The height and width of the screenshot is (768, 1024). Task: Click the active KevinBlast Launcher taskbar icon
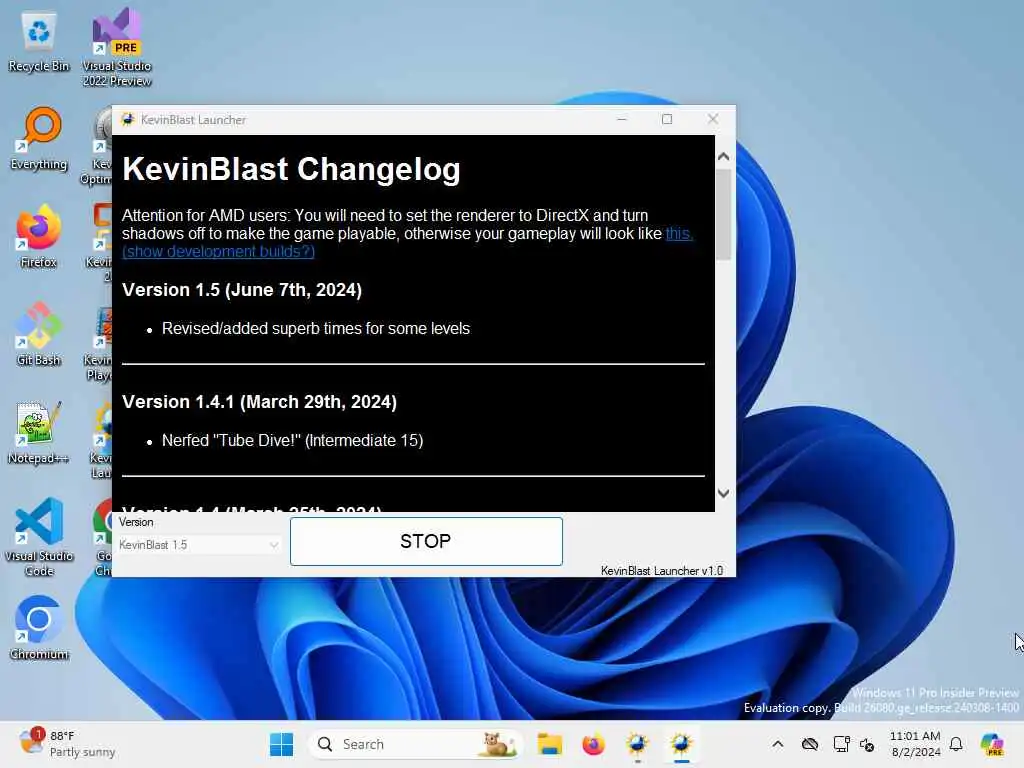(681, 744)
